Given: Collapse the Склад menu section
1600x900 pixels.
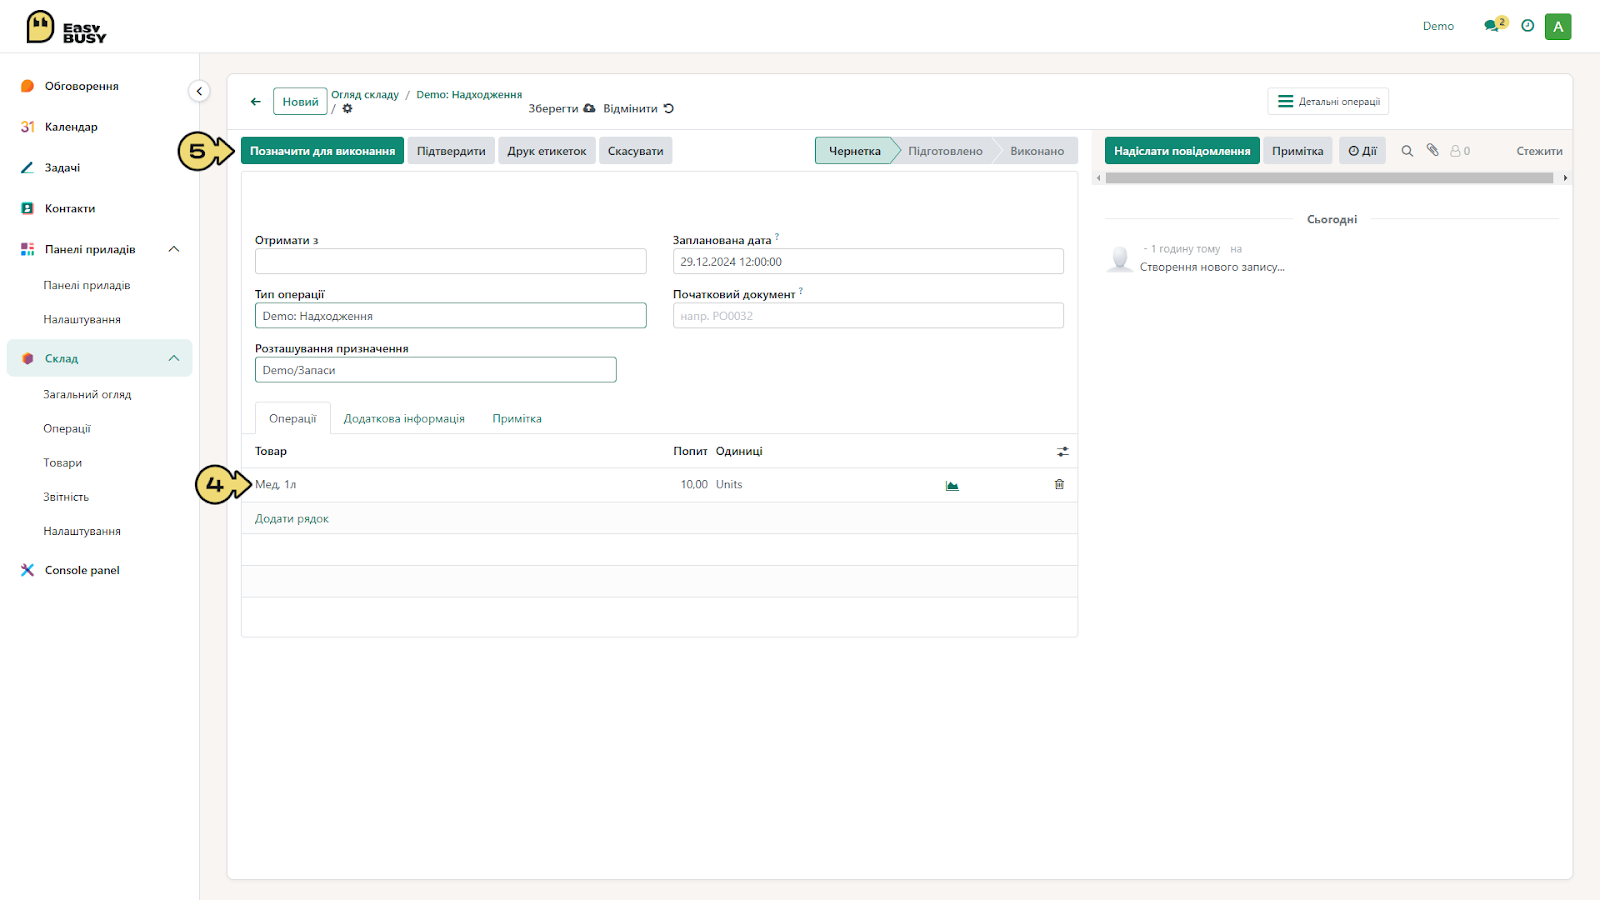Looking at the screenshot, I should [174, 358].
